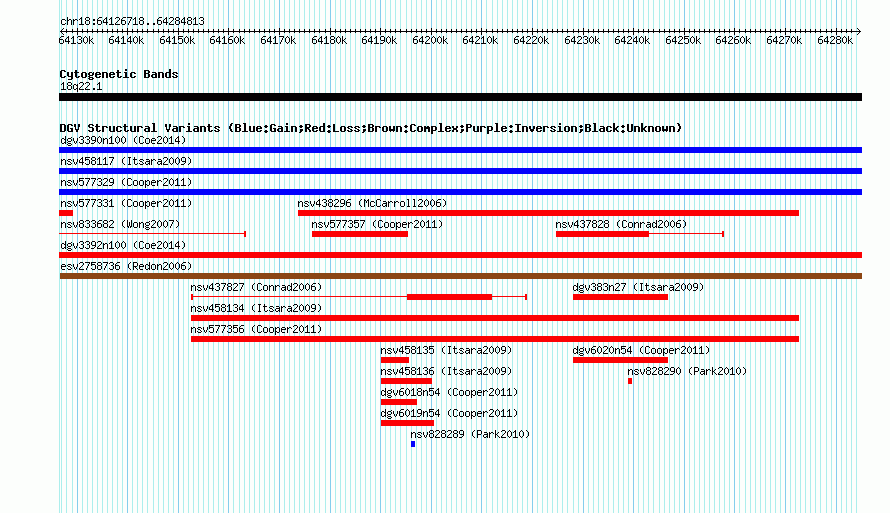The height and width of the screenshot is (513, 890).
Task: Click the 64160k ruler position
Action: (x=227, y=40)
